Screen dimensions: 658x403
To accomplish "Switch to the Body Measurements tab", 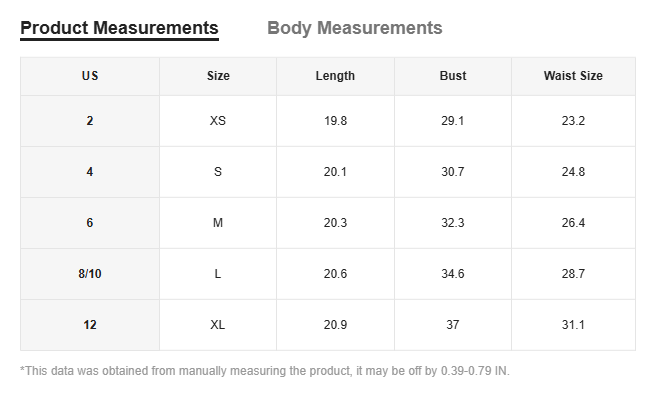I will [354, 28].
